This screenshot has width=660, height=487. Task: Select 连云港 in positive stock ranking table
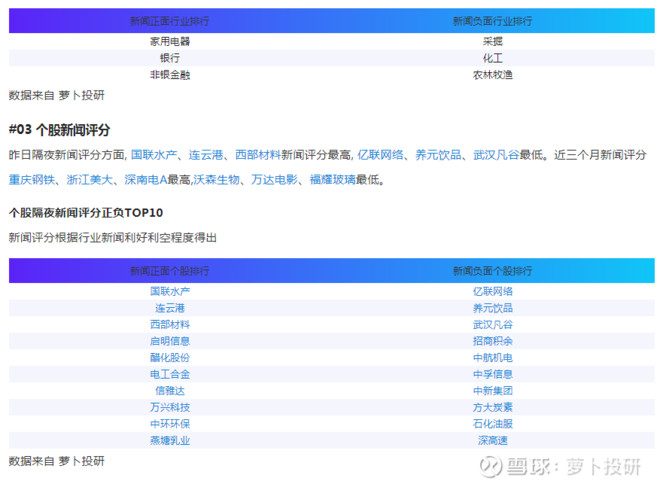[x=170, y=308]
